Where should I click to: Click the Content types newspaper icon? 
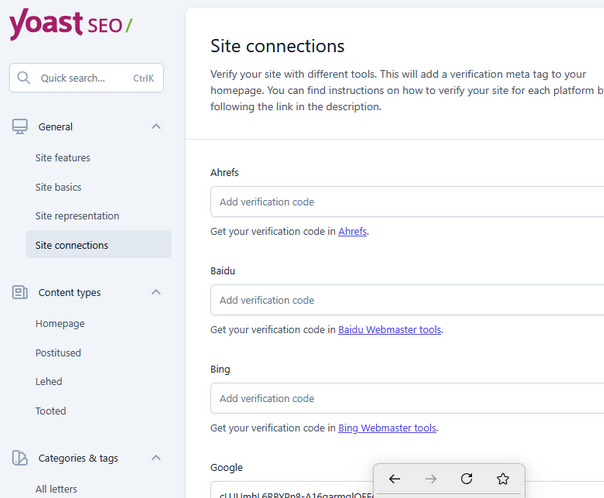(x=20, y=292)
